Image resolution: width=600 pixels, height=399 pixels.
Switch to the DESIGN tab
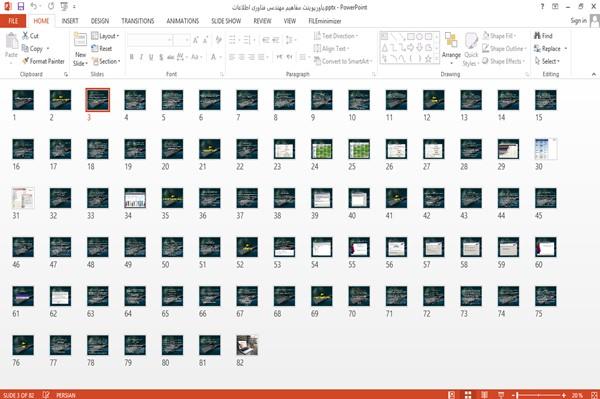[100, 21]
